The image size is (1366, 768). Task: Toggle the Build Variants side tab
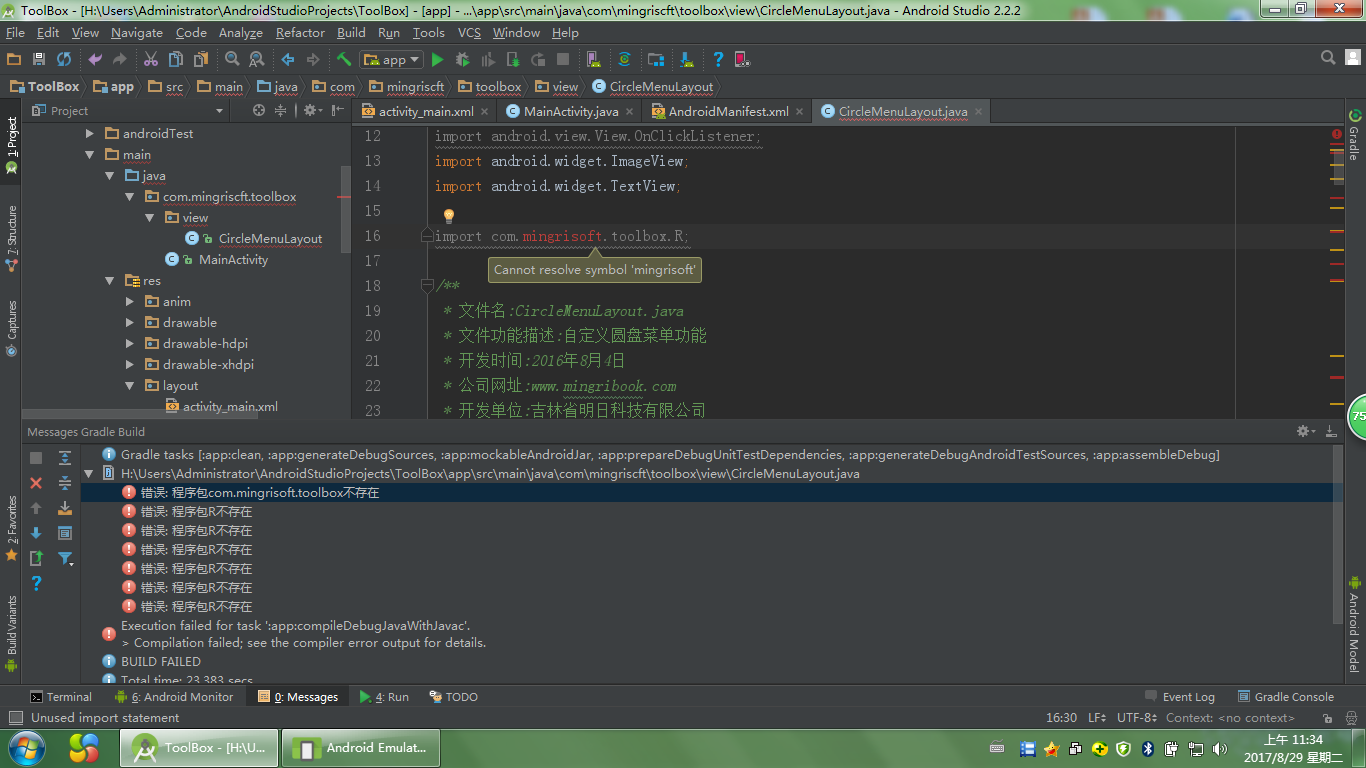pyautogui.click(x=12, y=633)
